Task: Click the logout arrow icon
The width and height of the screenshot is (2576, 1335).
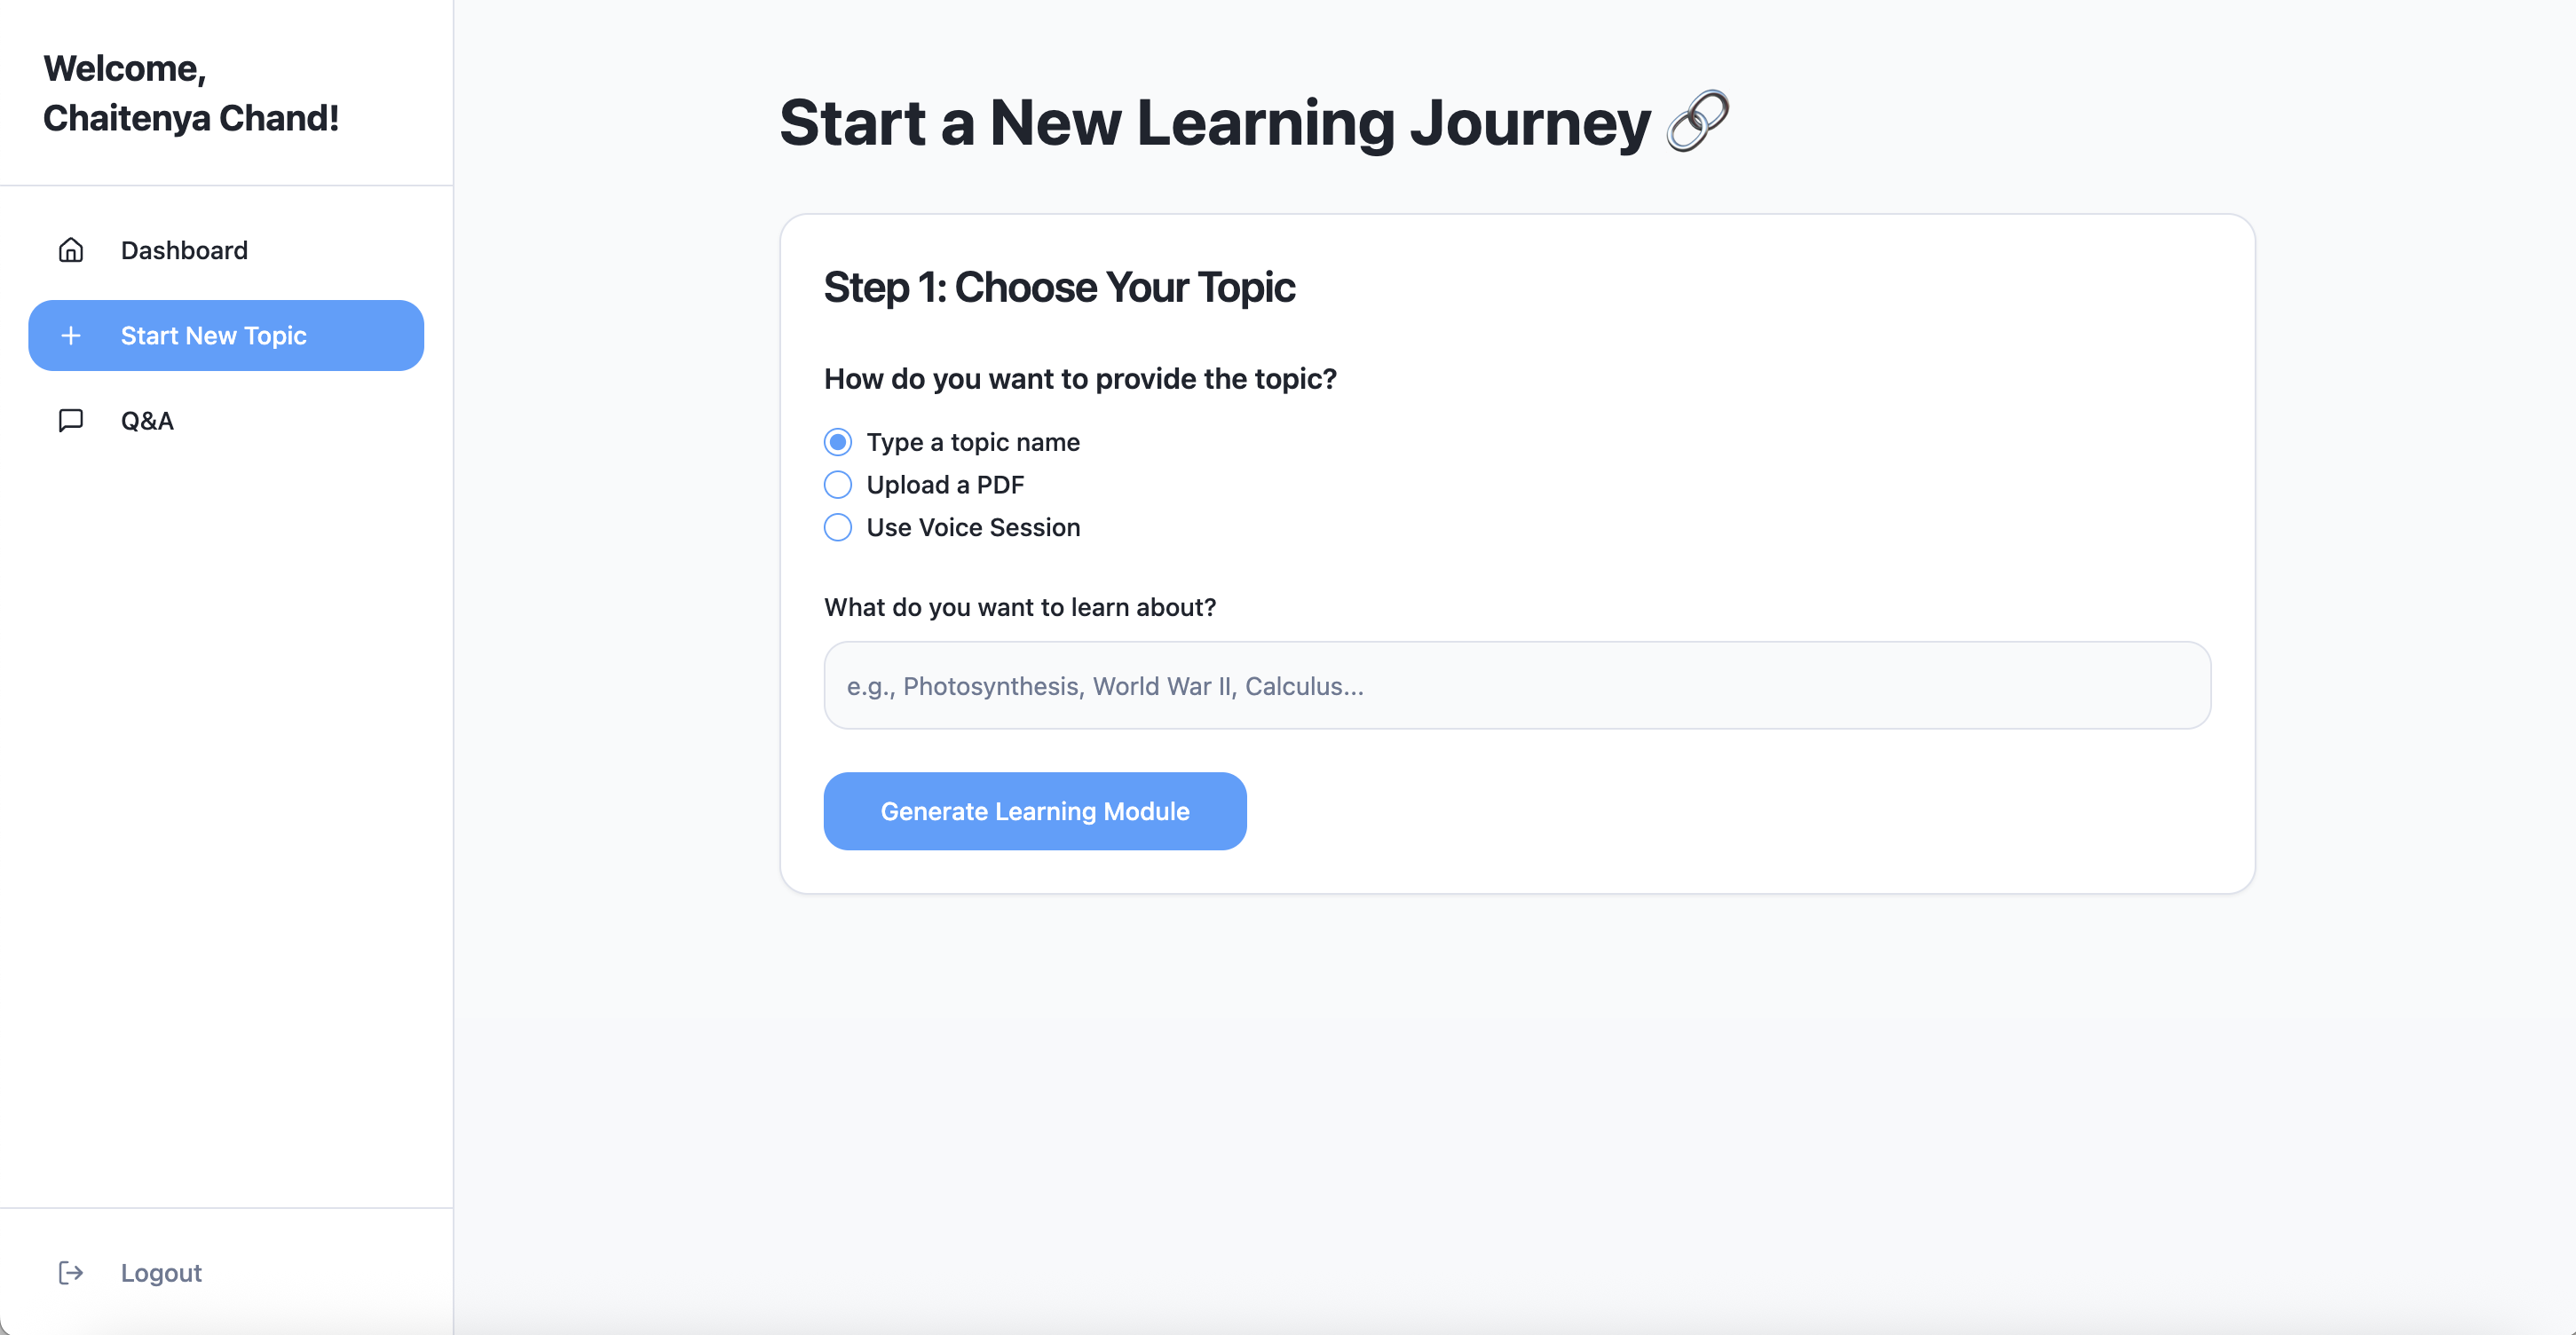Action: 71,1272
